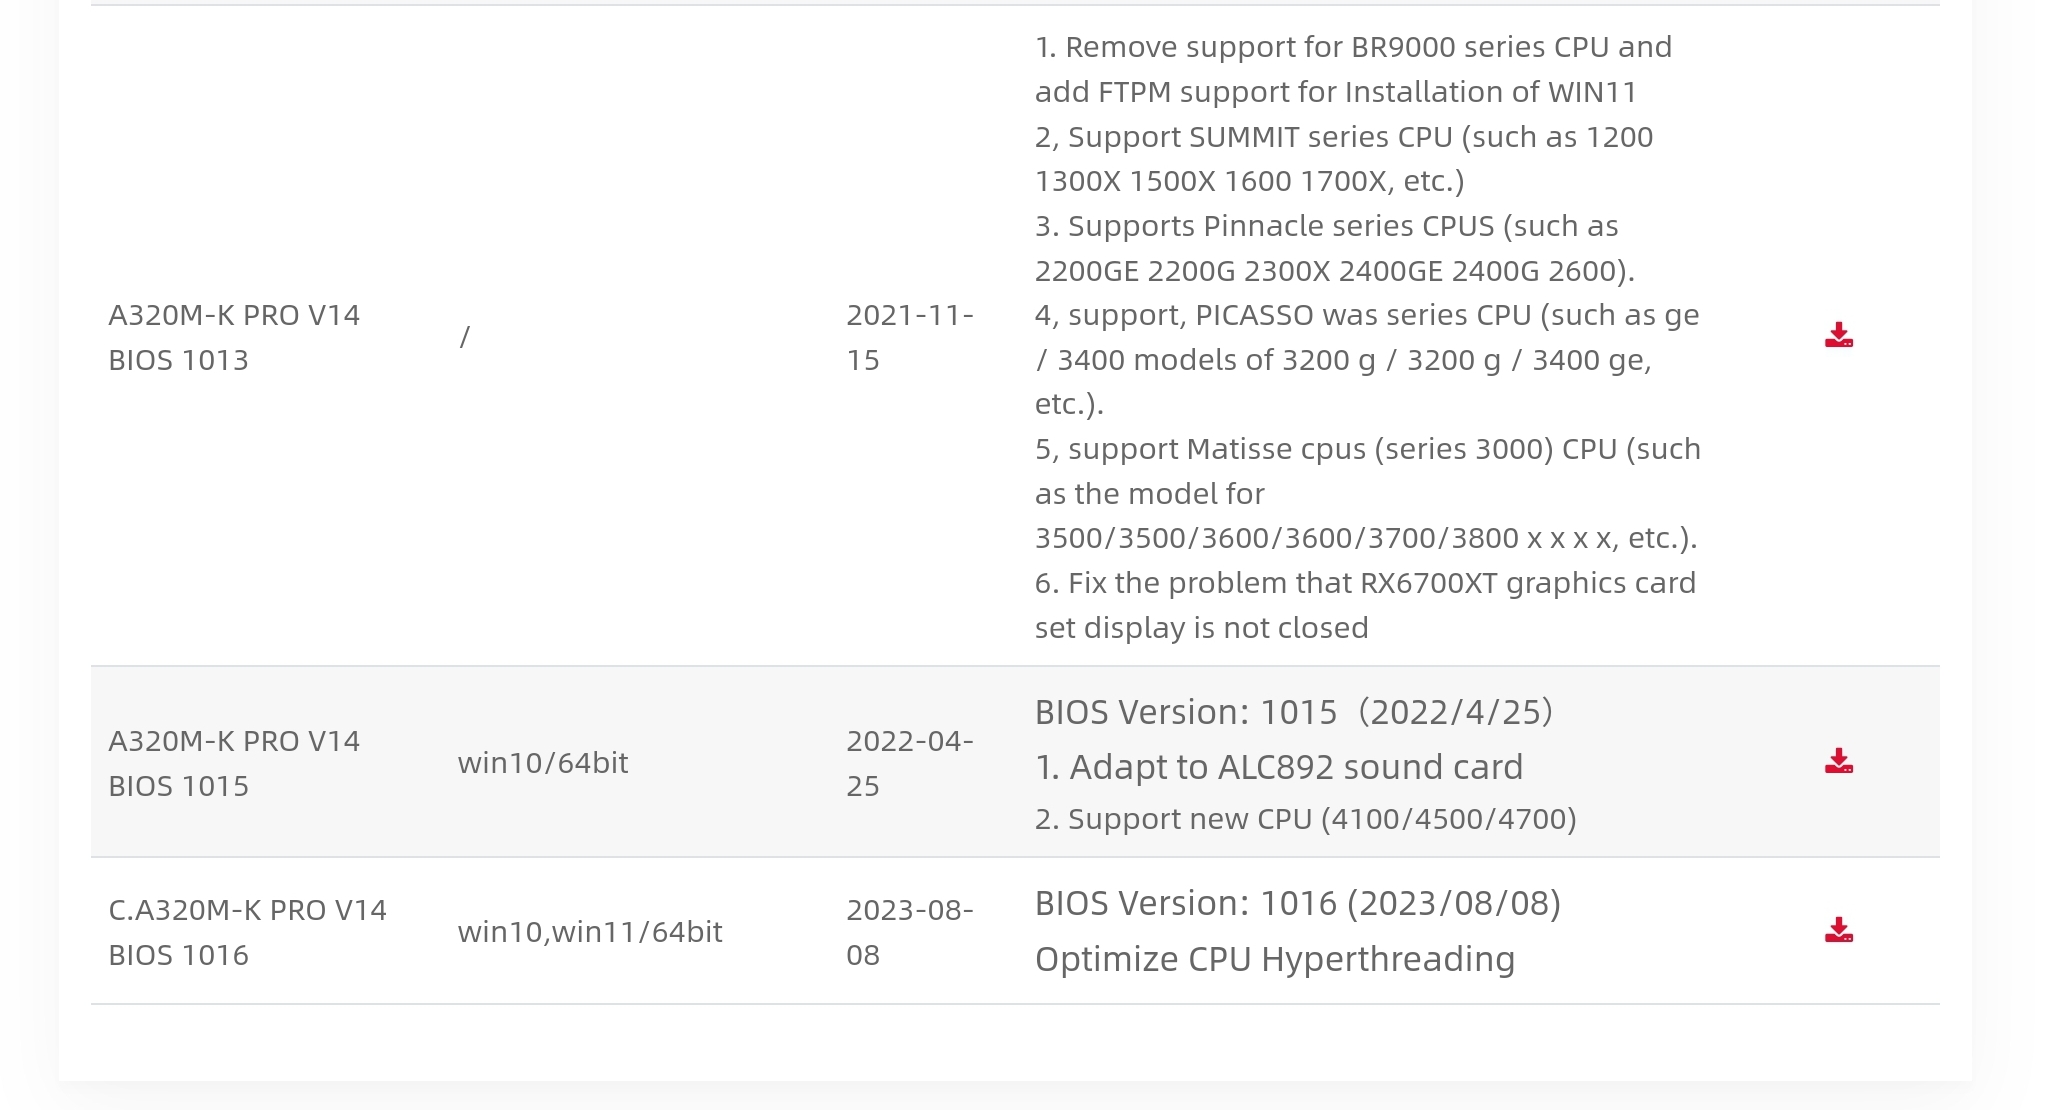Click the A320M-K PRO V14 BIOS 1013 name

pos(234,337)
